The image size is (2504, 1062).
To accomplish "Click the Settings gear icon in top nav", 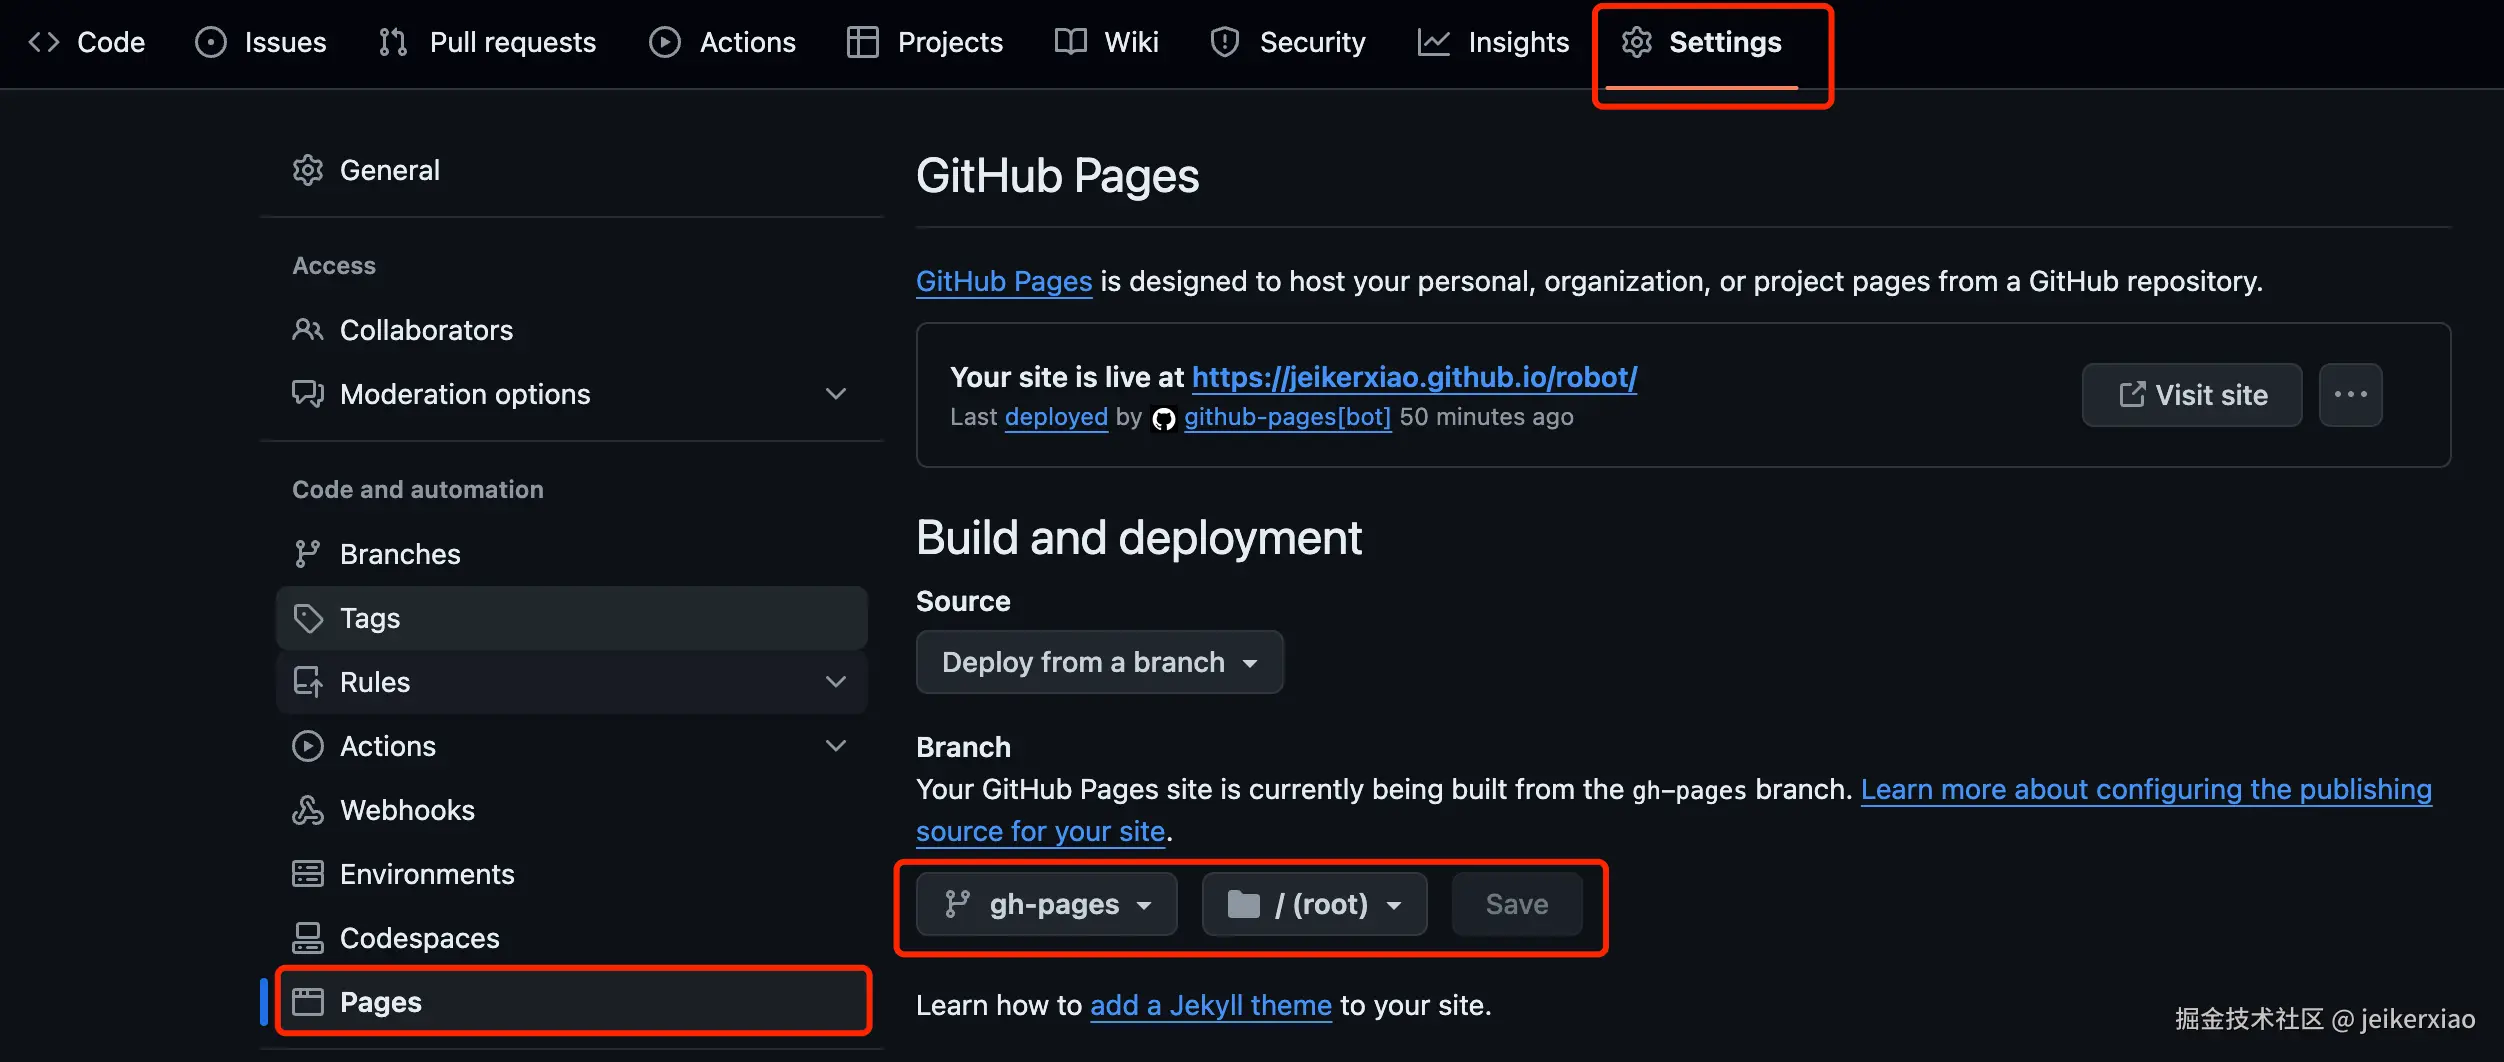I will [x=1637, y=42].
